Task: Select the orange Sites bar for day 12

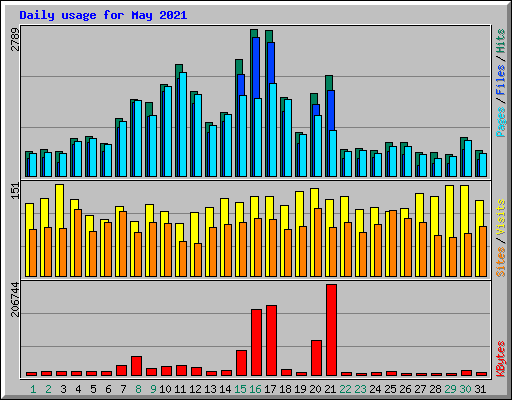Action: [x=198, y=260]
